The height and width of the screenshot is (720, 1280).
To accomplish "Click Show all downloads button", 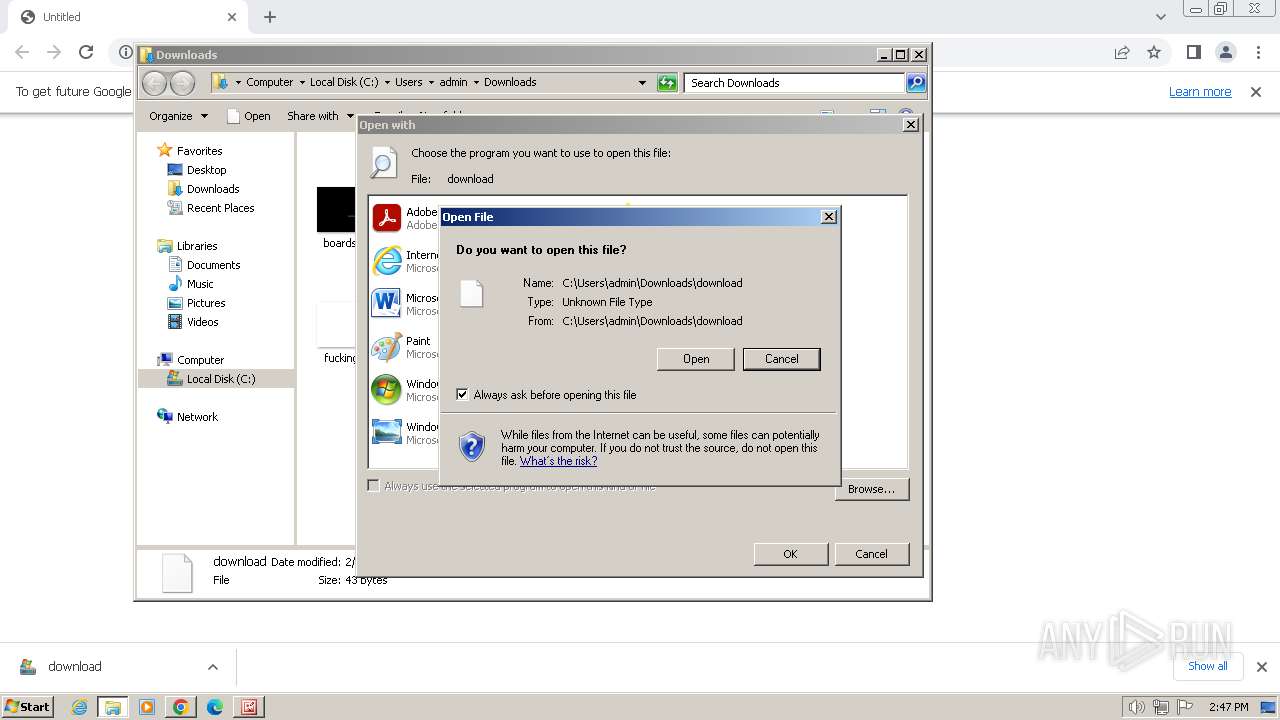I will click(1207, 666).
